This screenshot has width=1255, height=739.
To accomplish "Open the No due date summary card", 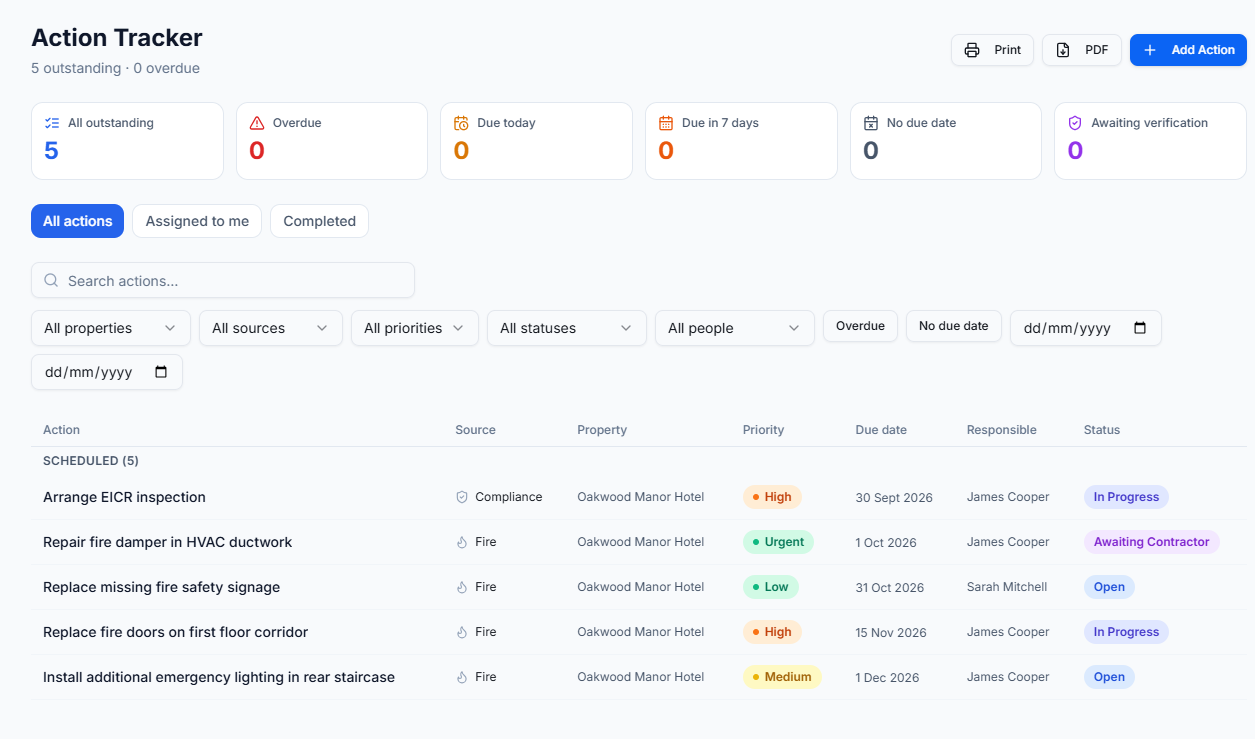I will (946, 141).
